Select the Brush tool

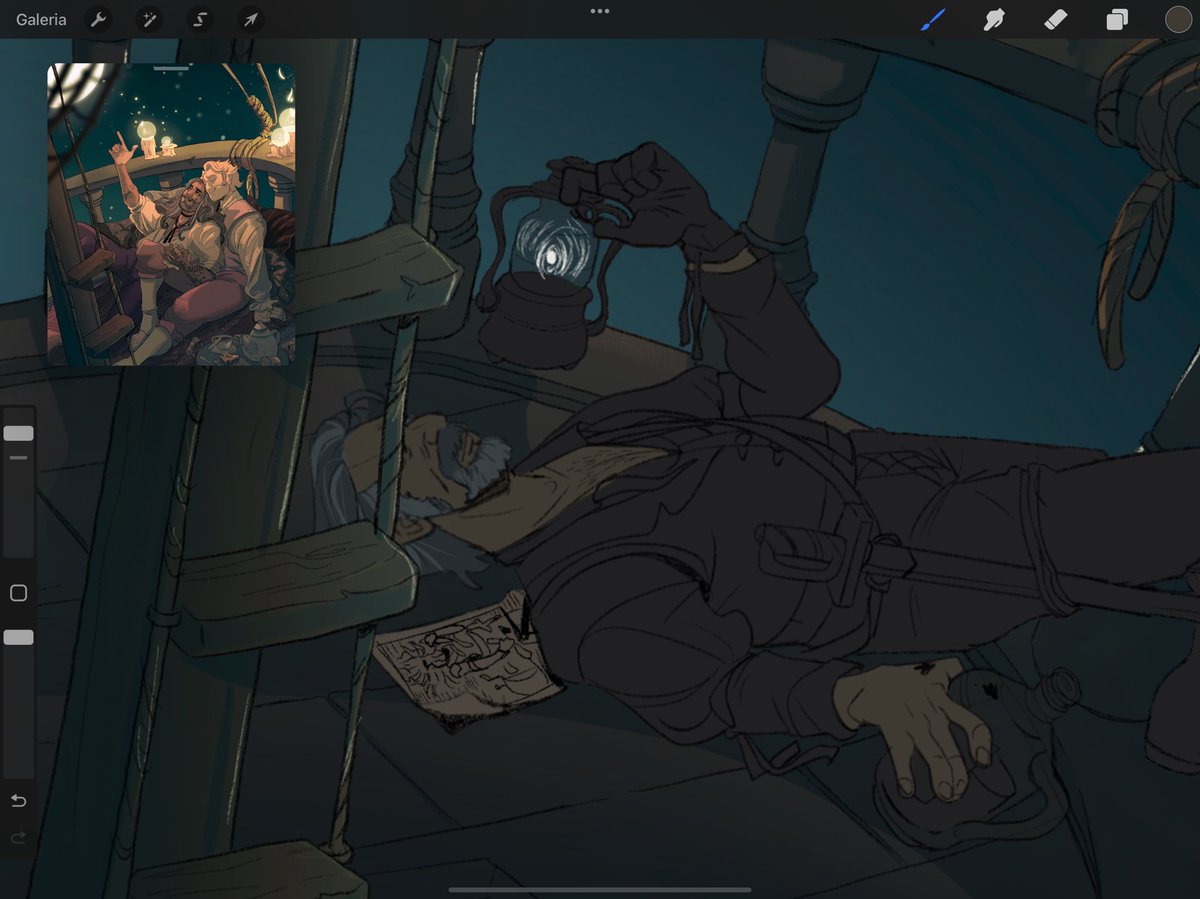[933, 19]
